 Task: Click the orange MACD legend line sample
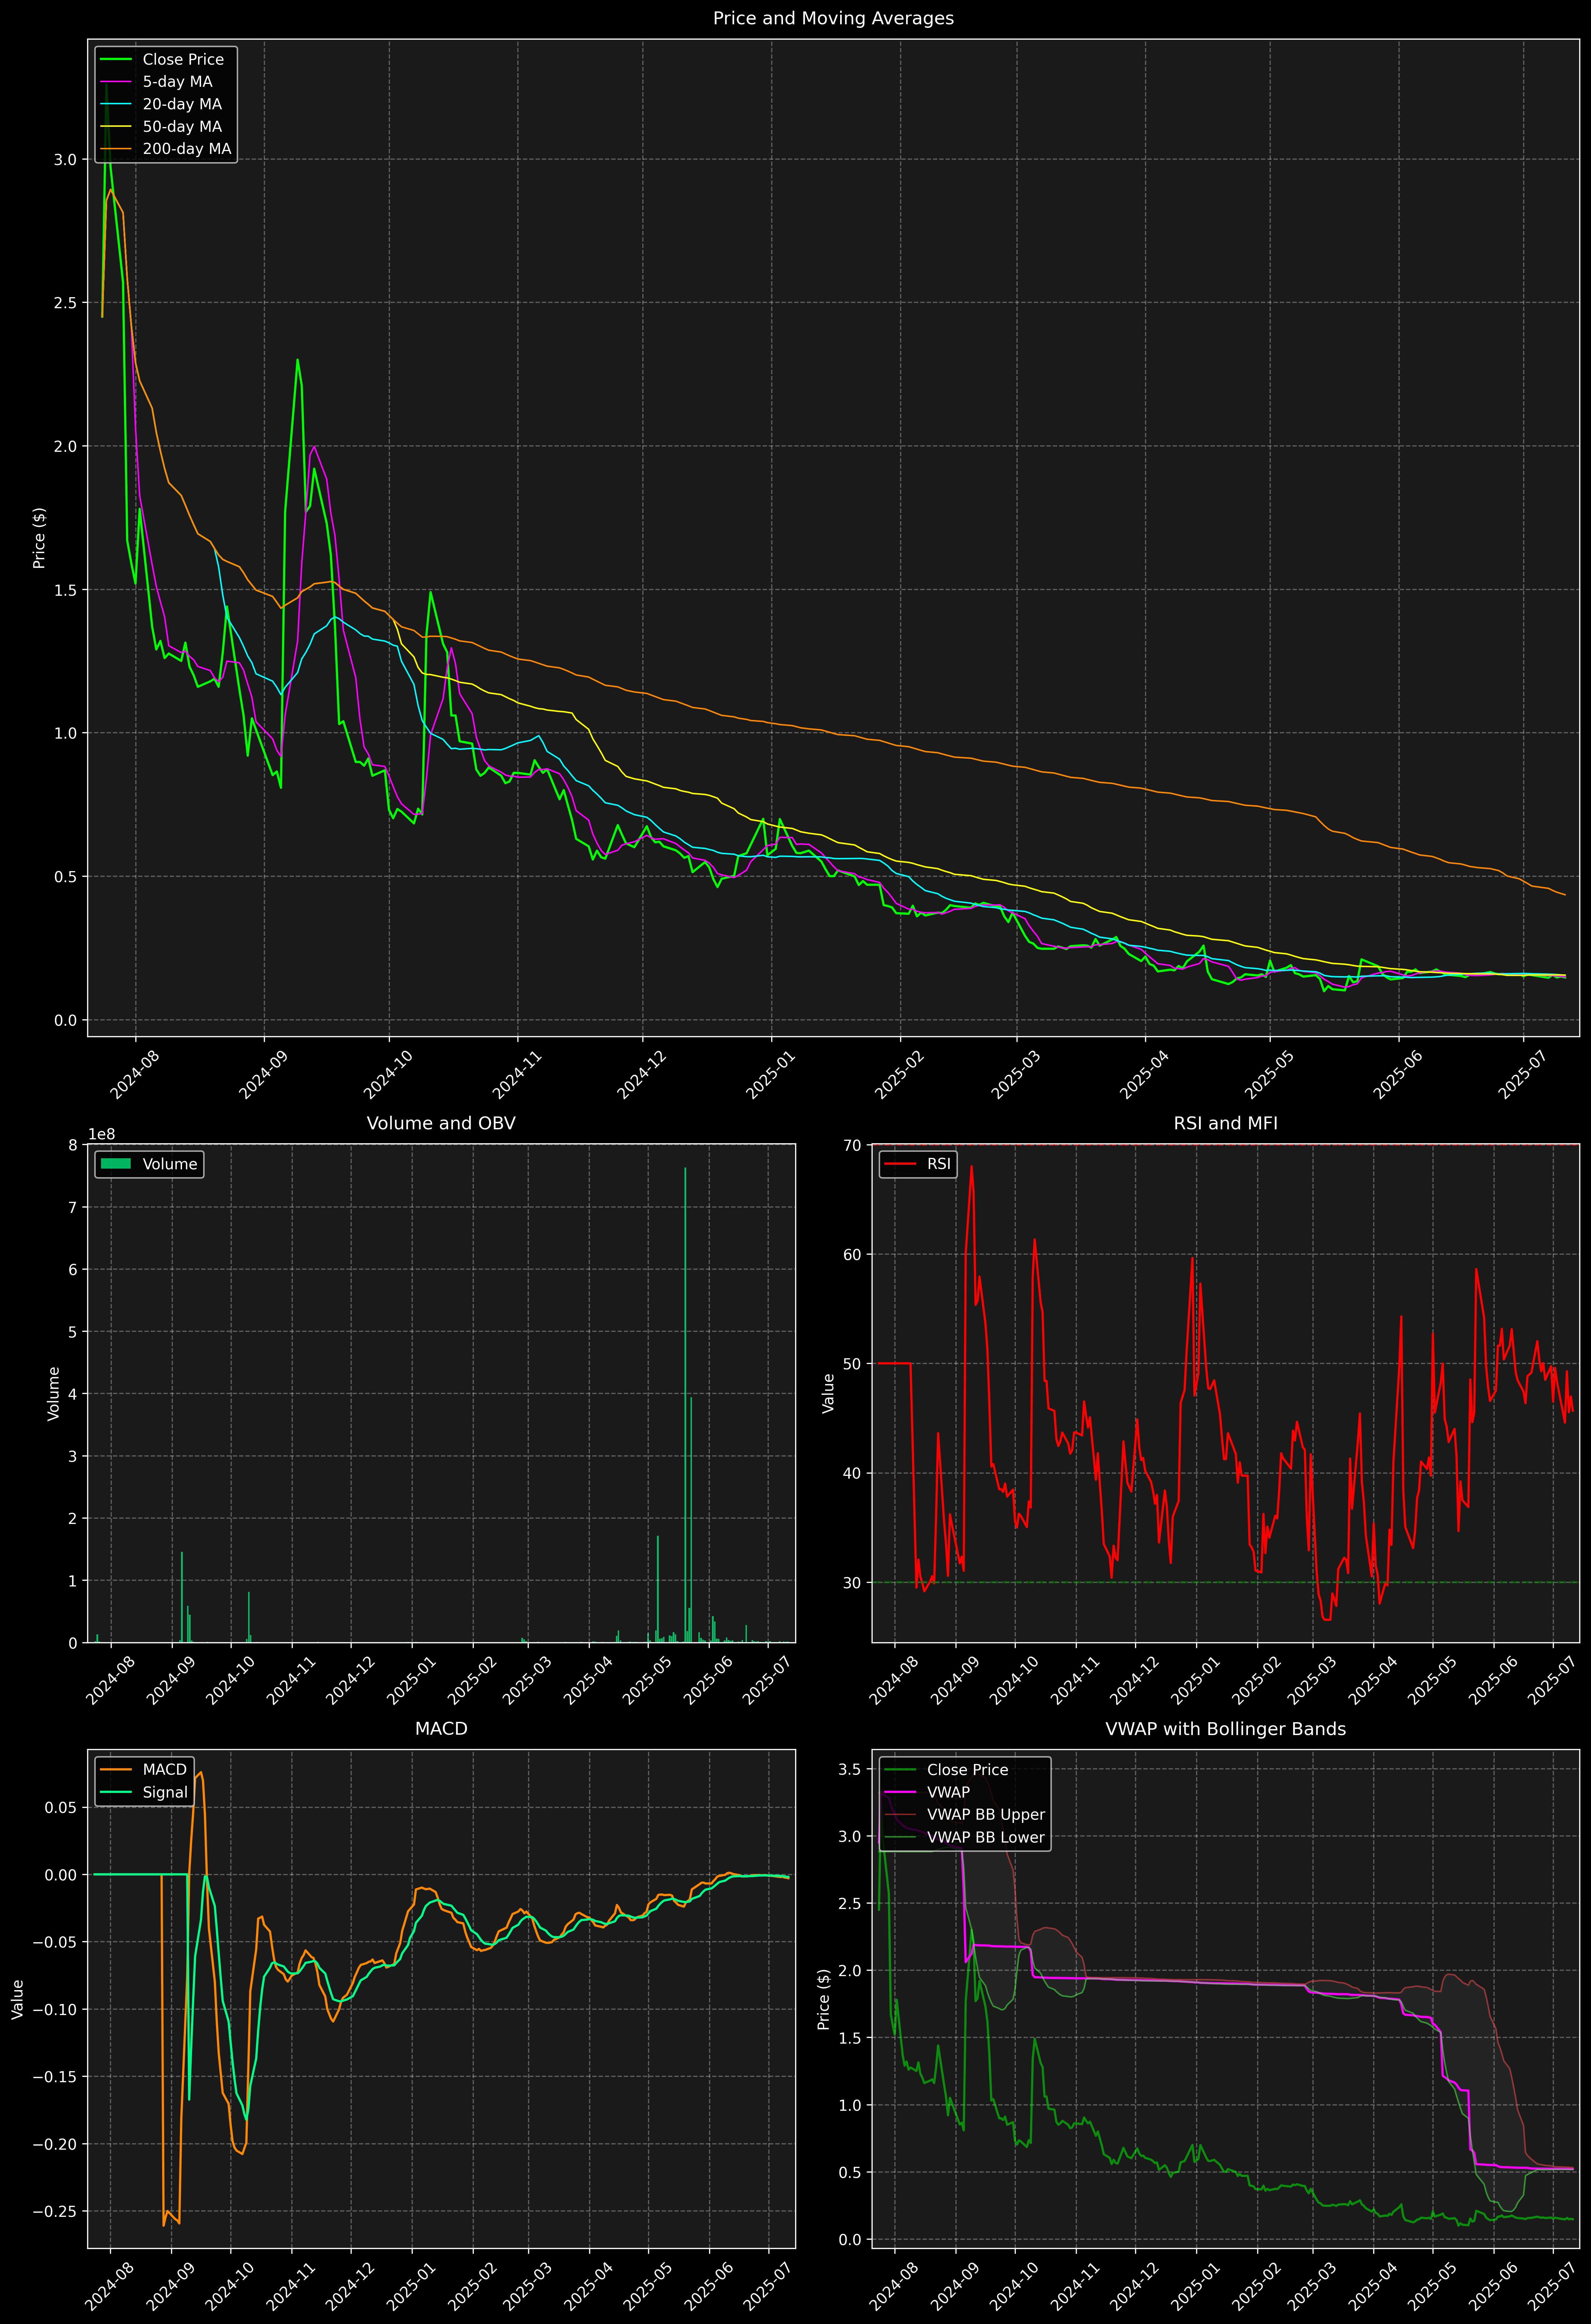point(116,1770)
